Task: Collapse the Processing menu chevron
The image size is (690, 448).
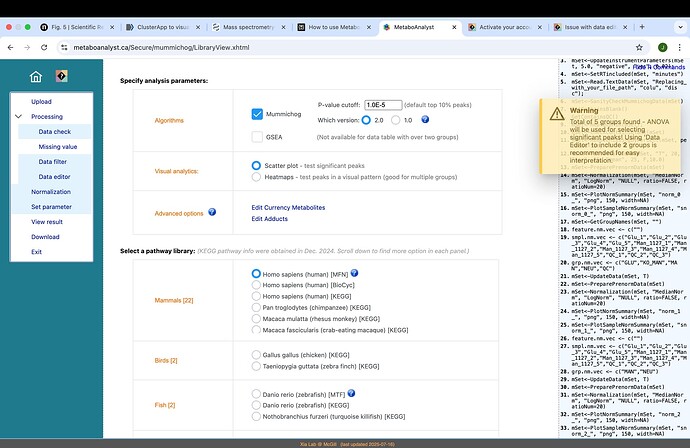Action: (x=18, y=117)
